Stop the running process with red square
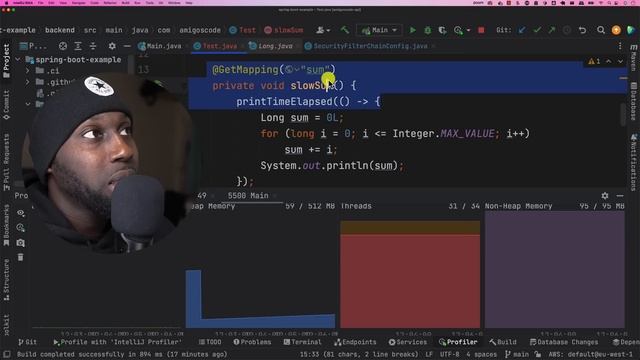The width and height of the screenshot is (640, 360). point(481,30)
